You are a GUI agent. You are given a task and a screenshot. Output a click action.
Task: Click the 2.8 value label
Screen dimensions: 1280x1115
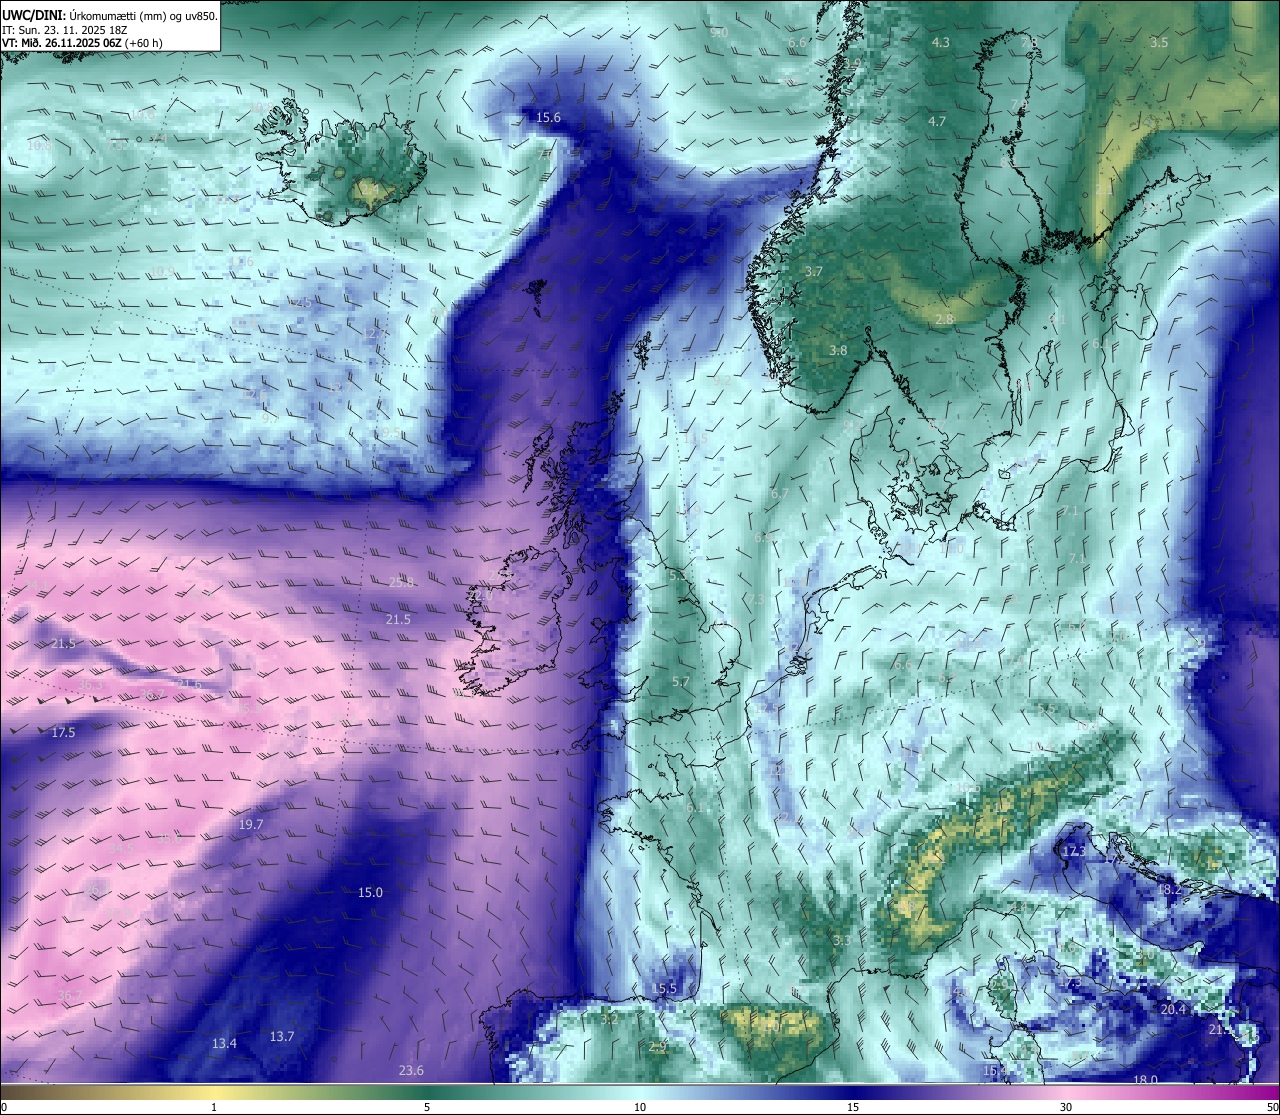944,320
